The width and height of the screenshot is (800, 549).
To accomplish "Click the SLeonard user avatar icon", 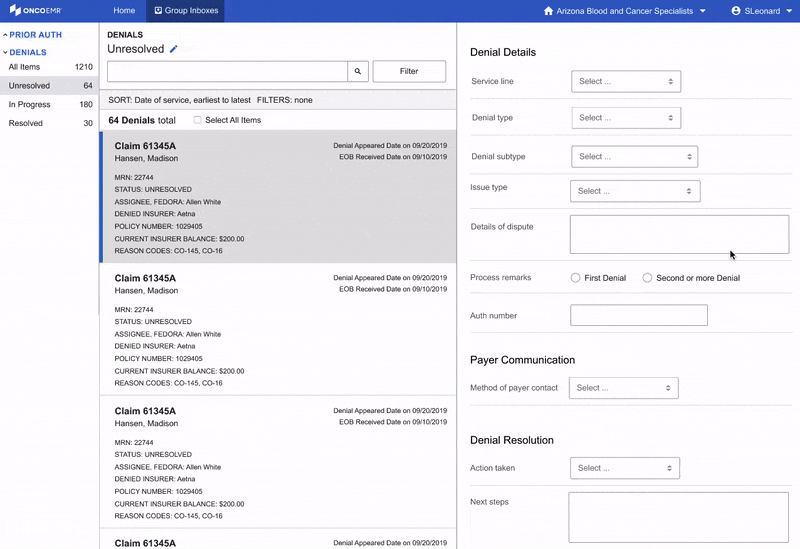I will (x=736, y=11).
